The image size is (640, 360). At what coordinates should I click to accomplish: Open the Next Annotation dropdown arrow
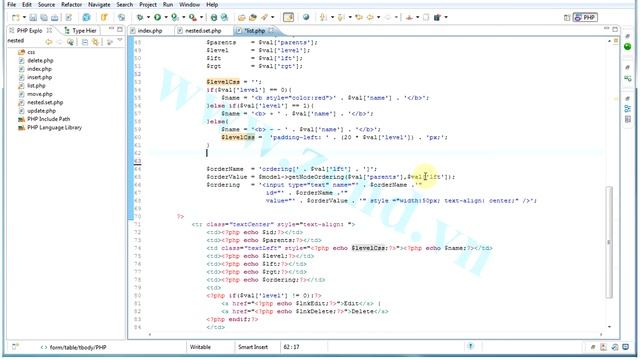[332, 18]
